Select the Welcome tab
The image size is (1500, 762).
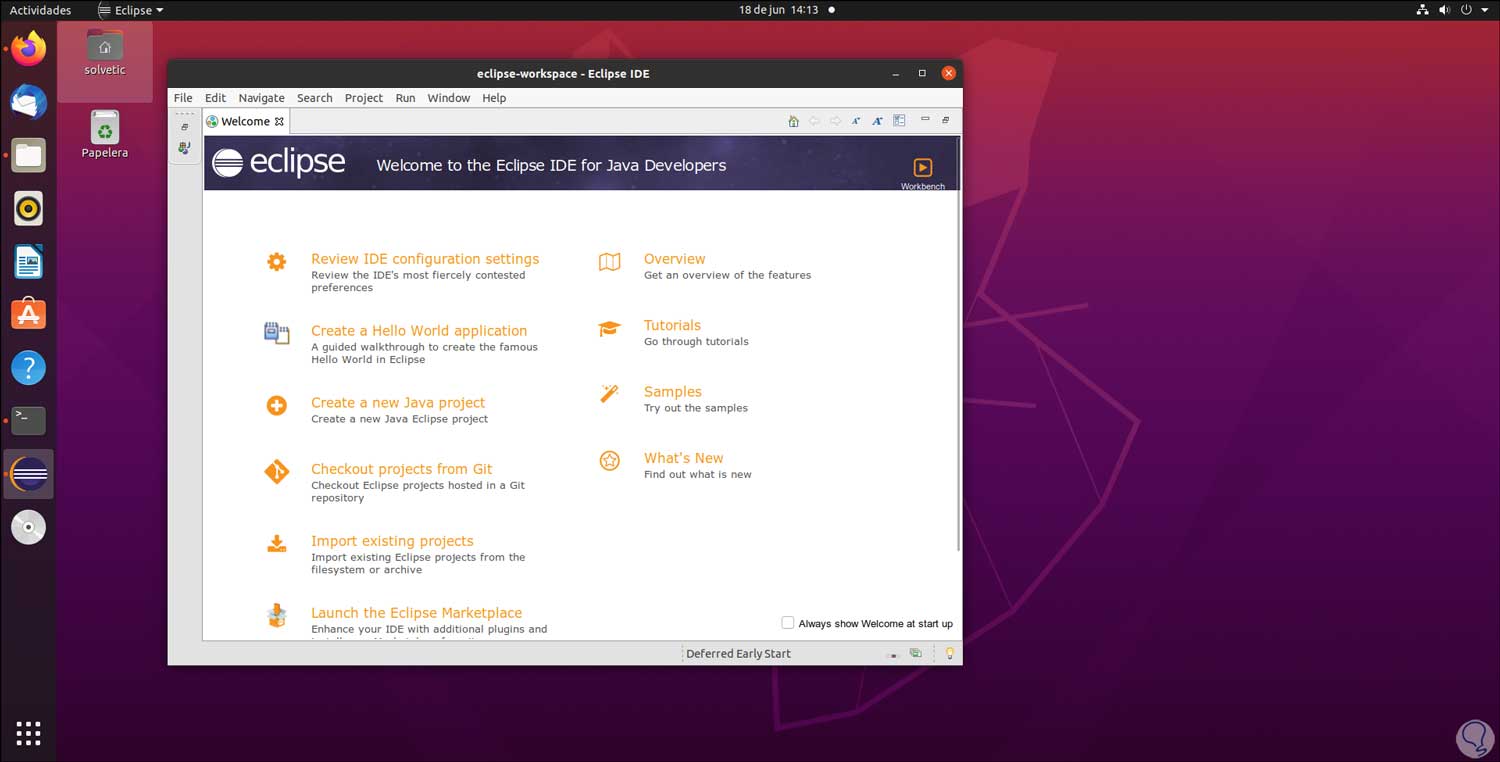pos(245,121)
